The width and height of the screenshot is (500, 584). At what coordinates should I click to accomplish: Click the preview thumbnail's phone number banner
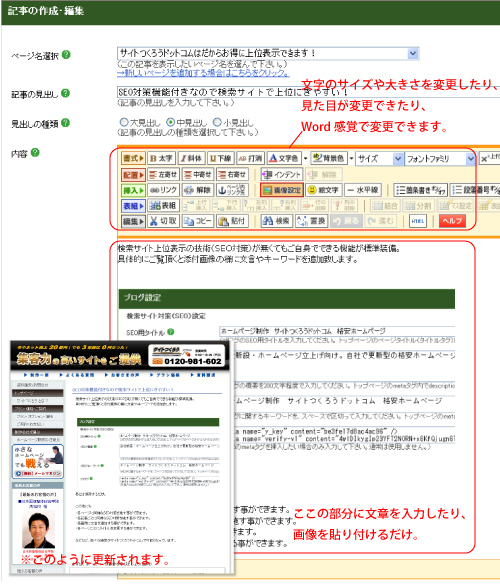click(x=187, y=356)
